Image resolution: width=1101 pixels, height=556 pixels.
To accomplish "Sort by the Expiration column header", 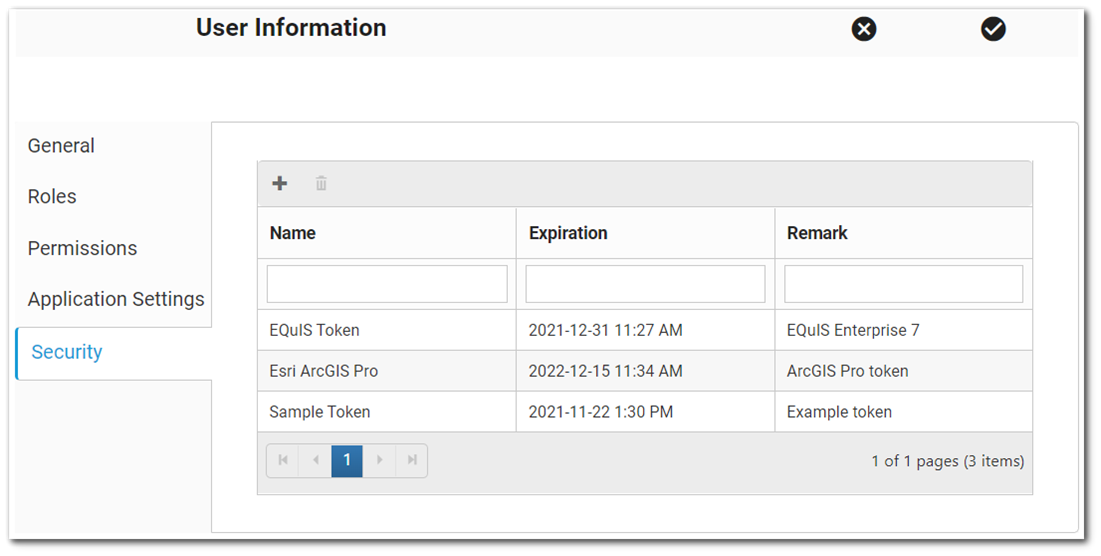I will (x=568, y=233).
